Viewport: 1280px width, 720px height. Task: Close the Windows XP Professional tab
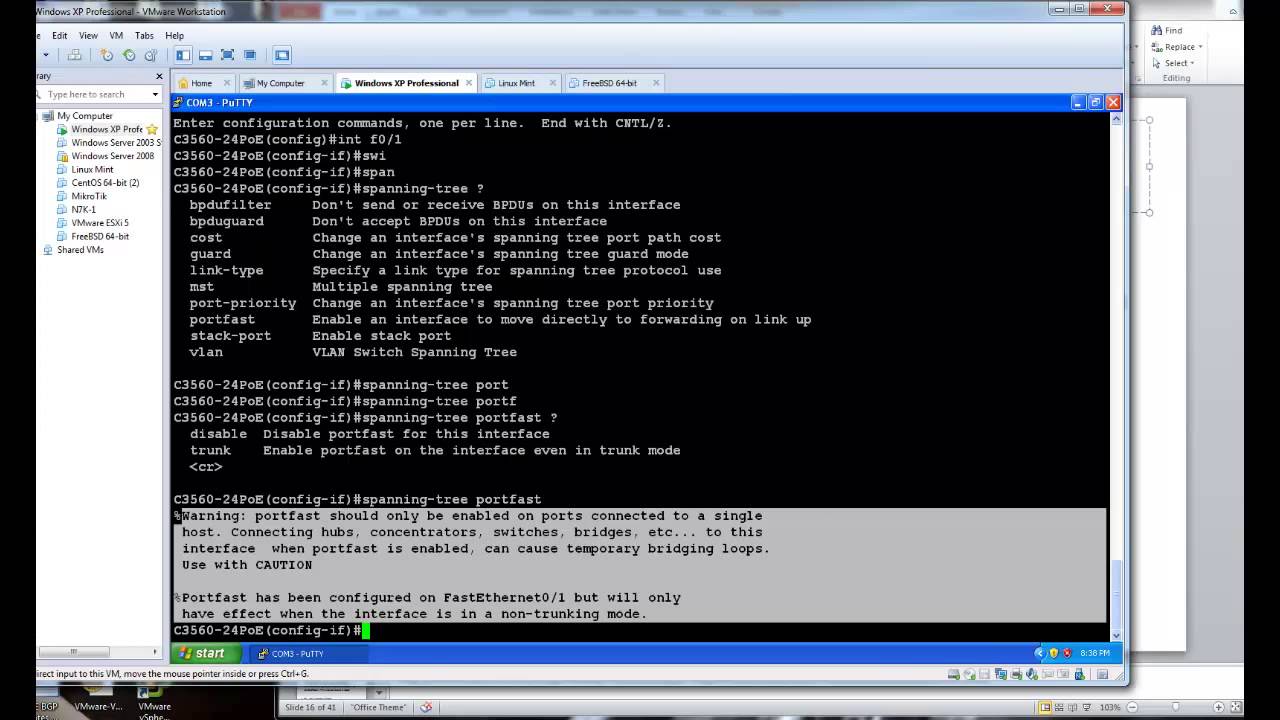click(x=469, y=83)
